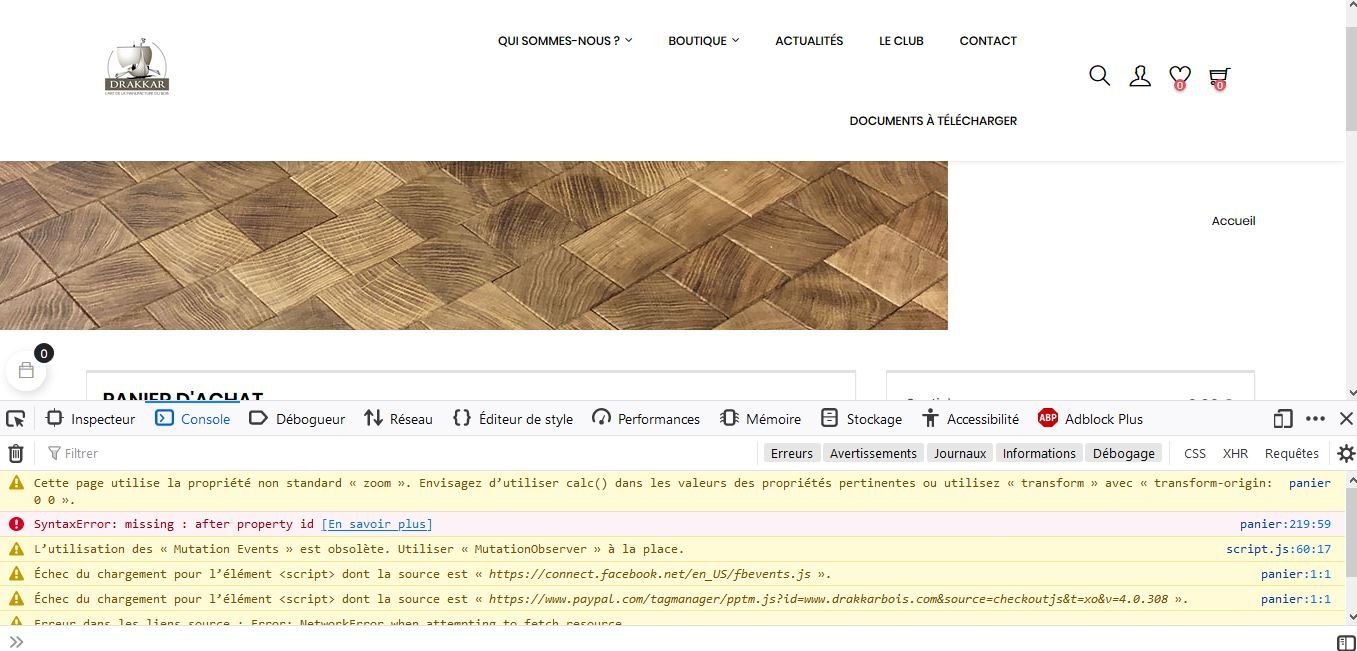Open the Documents à télécharger link
The image size is (1357, 651).
(933, 121)
